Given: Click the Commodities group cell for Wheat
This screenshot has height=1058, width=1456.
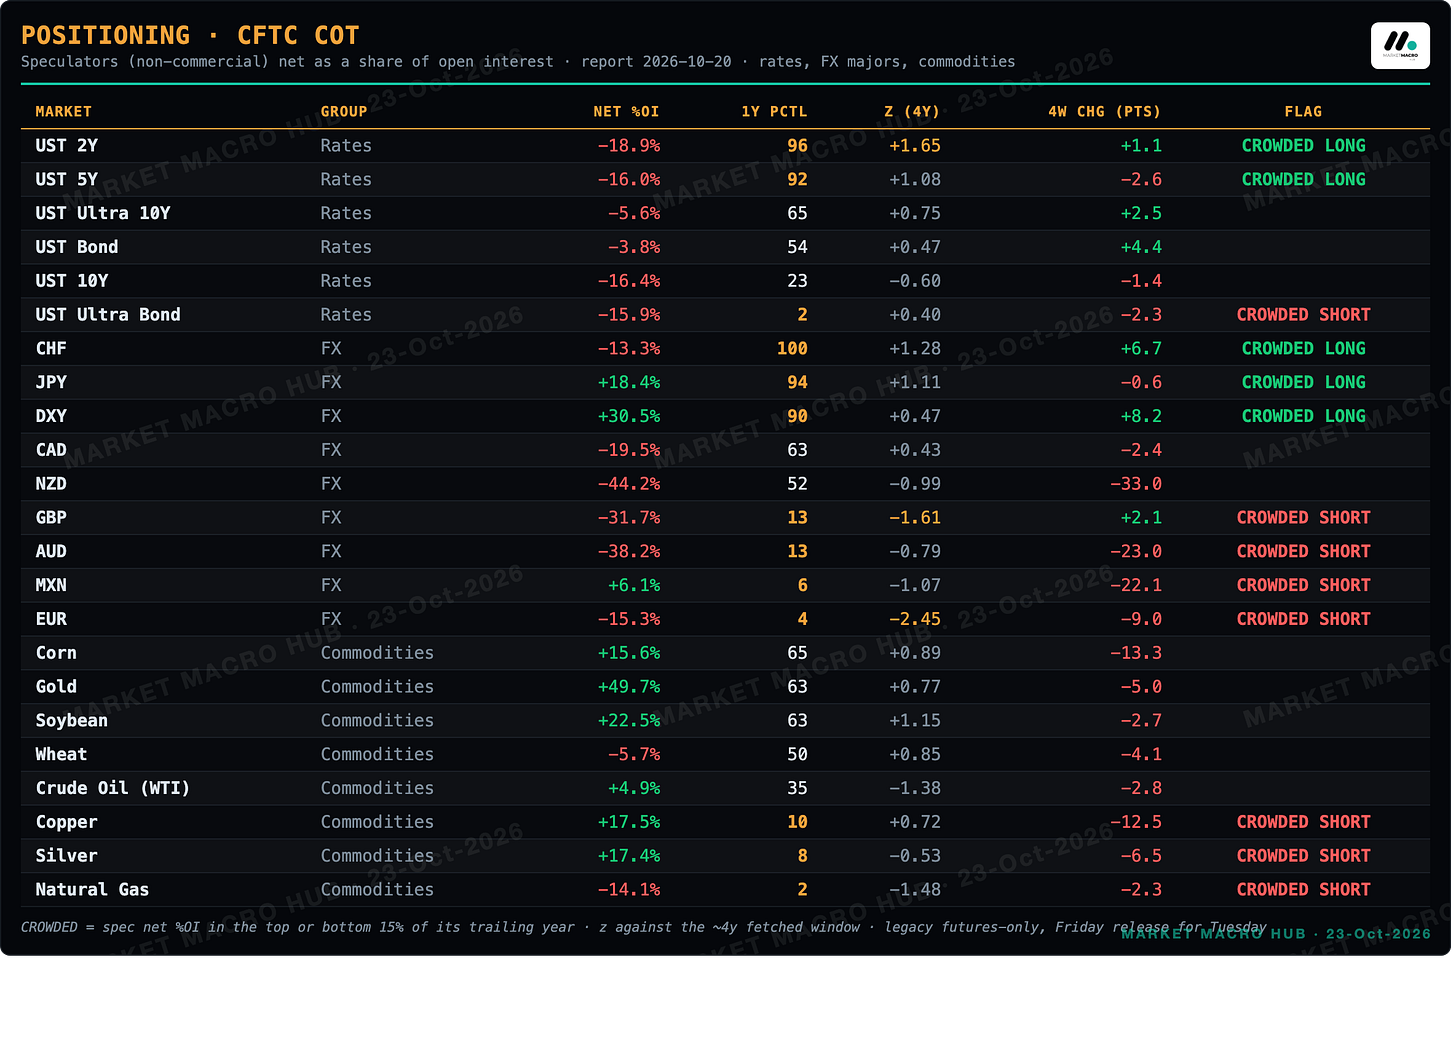Looking at the screenshot, I should 377,755.
